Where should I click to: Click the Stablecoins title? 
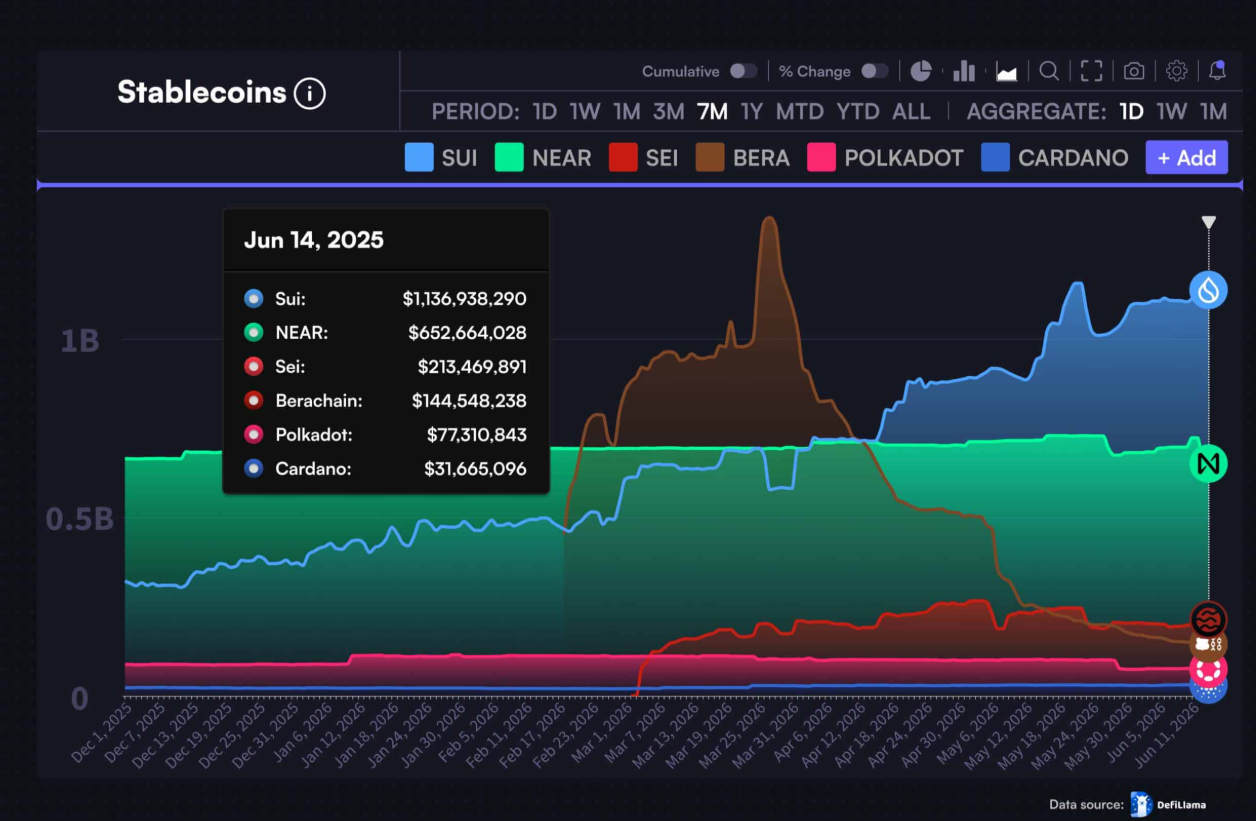pos(202,92)
